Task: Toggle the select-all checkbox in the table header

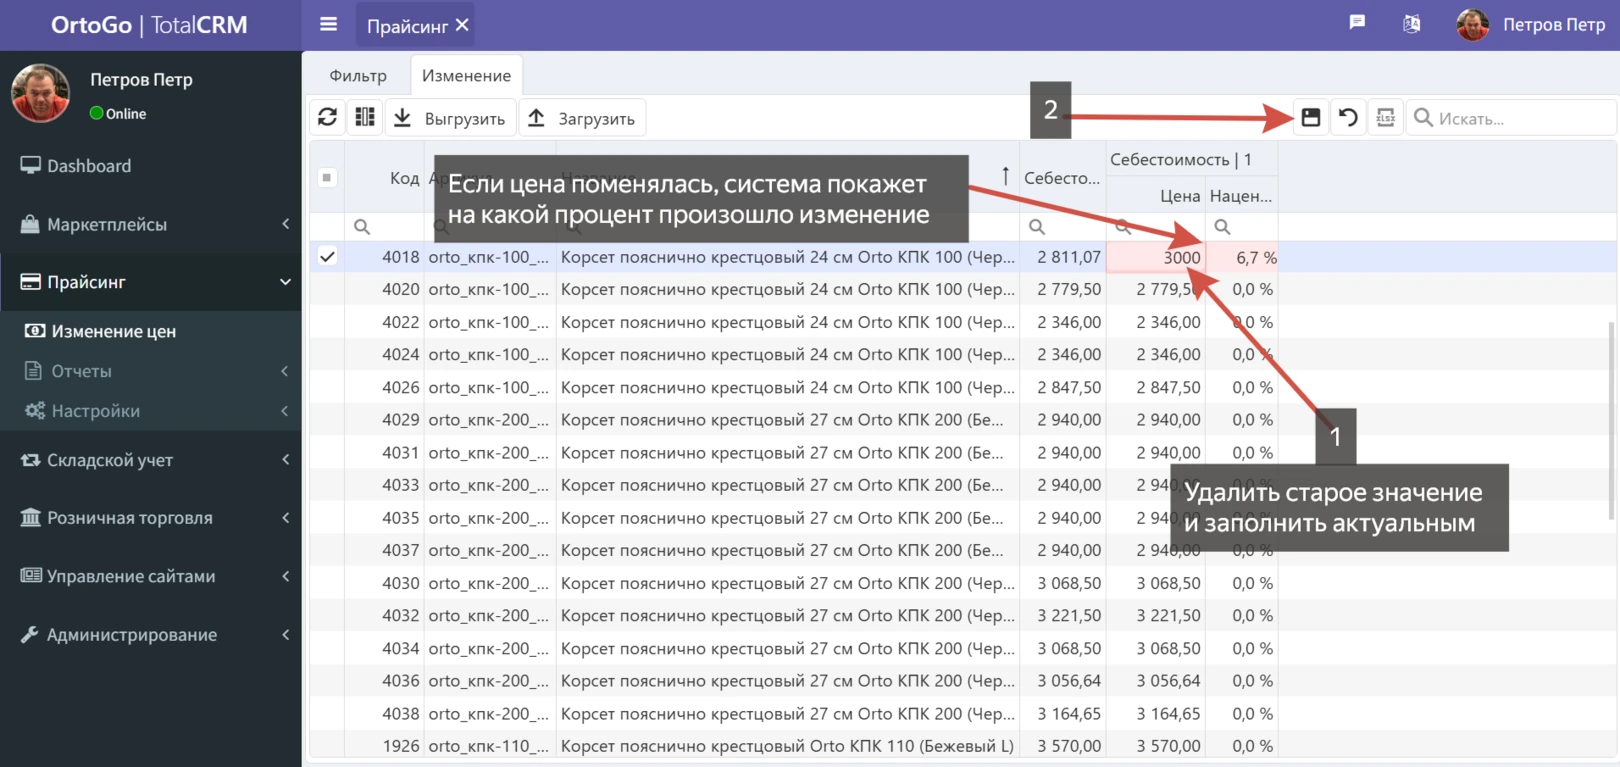Action: coord(327,178)
